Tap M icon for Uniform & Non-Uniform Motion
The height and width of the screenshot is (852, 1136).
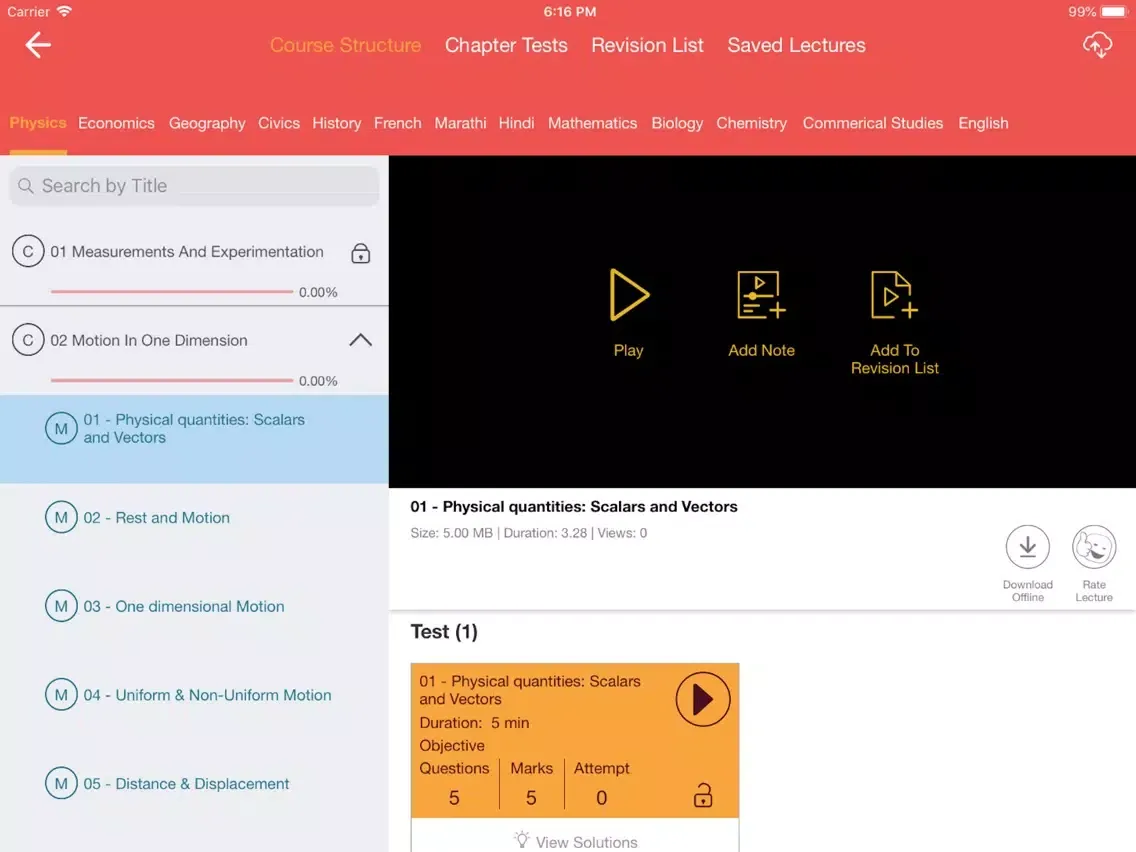(x=61, y=694)
